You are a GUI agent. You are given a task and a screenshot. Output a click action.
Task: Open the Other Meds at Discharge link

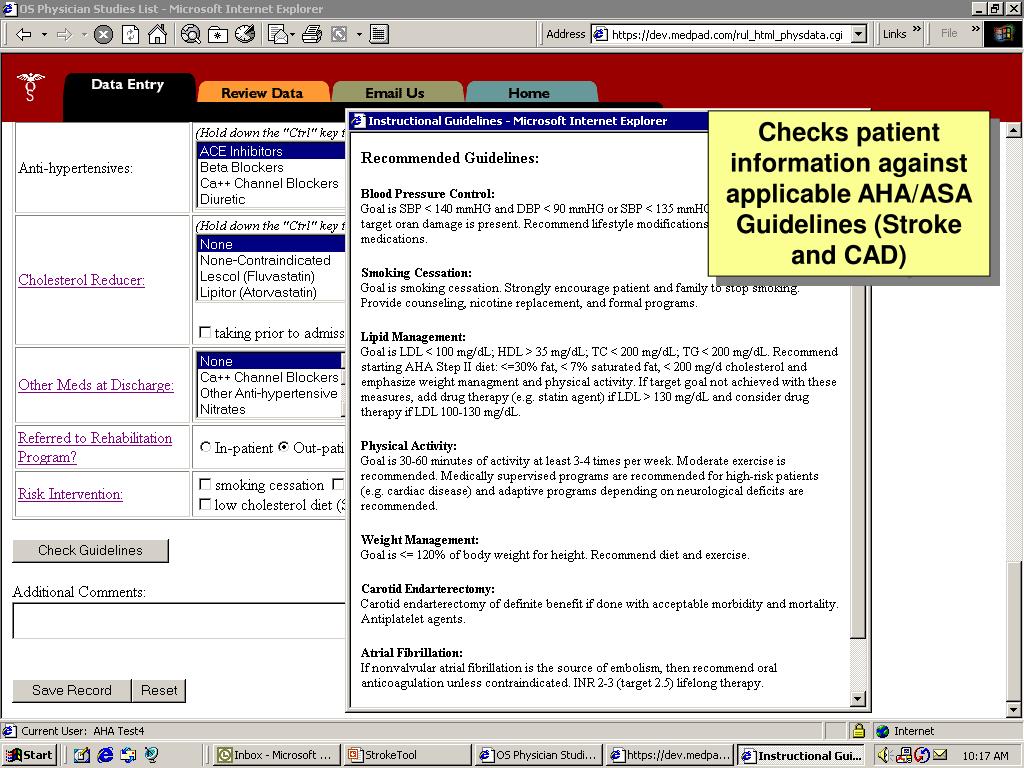pyautogui.click(x=96, y=385)
